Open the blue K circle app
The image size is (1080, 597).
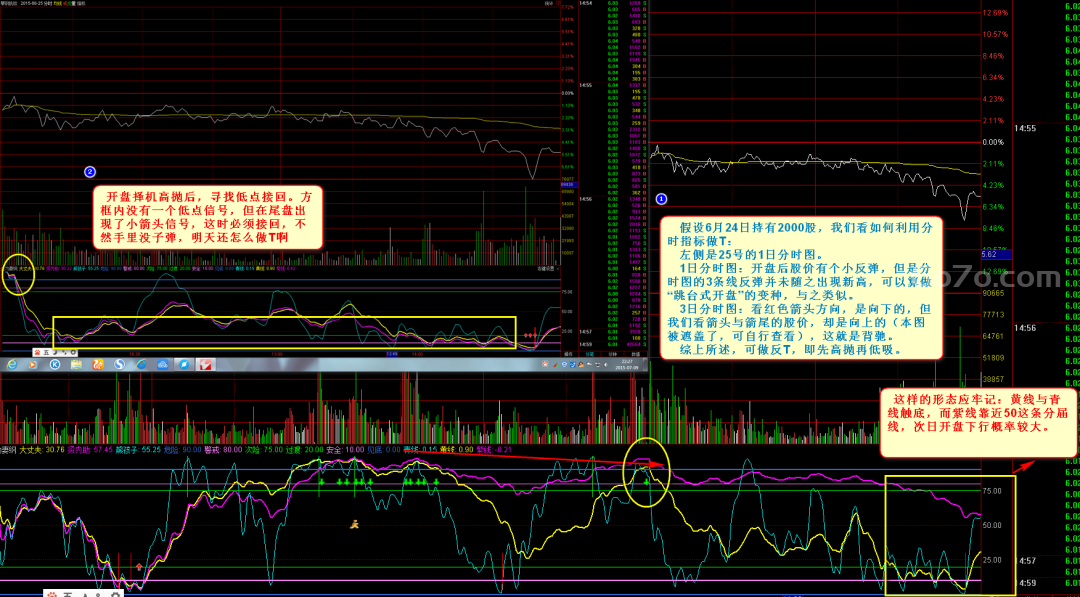click(54, 364)
